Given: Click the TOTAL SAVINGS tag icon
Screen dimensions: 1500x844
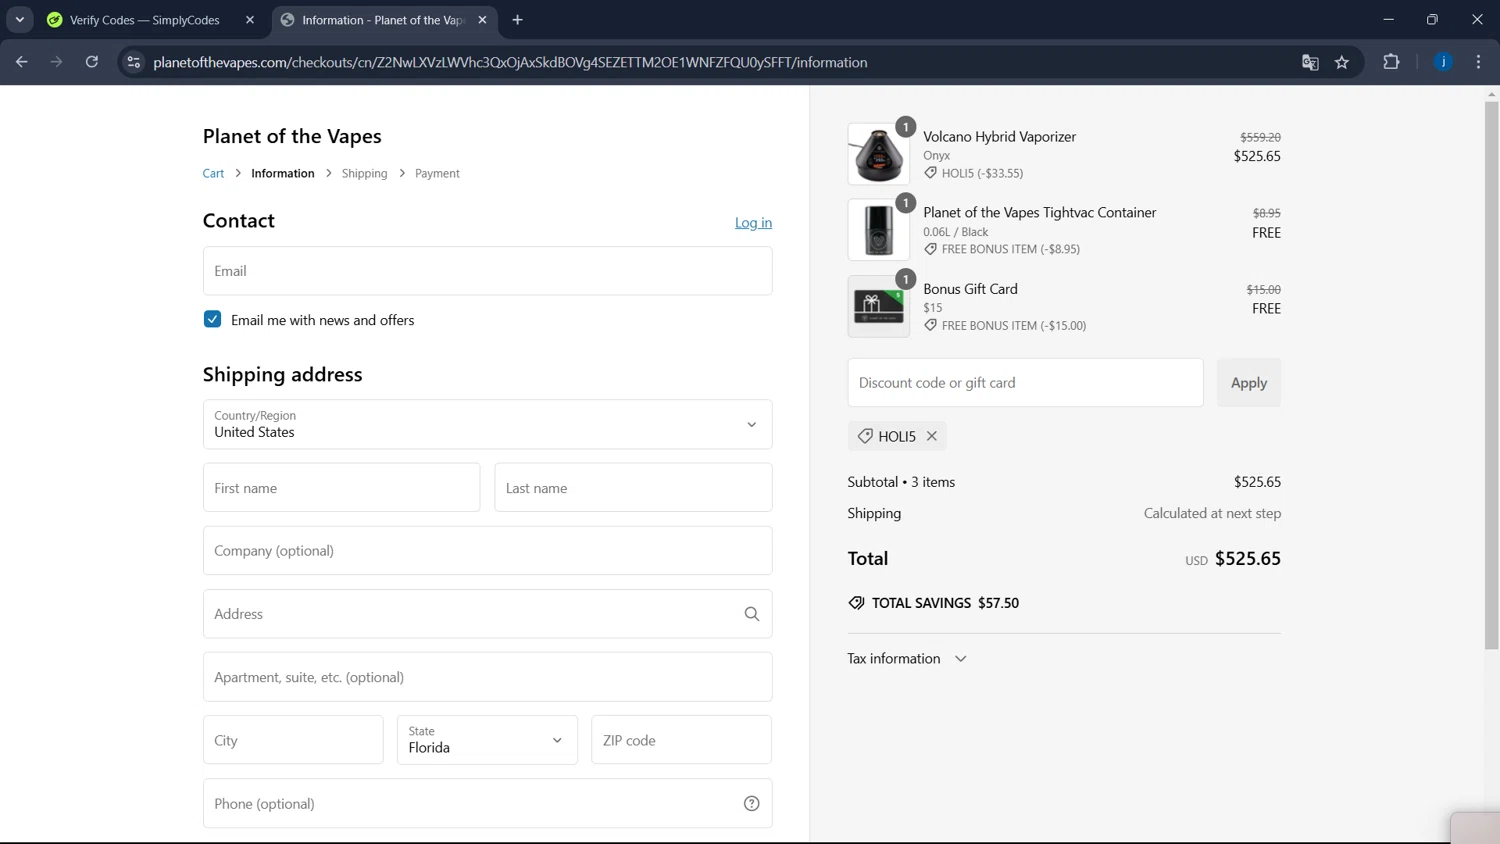Looking at the screenshot, I should point(856,603).
